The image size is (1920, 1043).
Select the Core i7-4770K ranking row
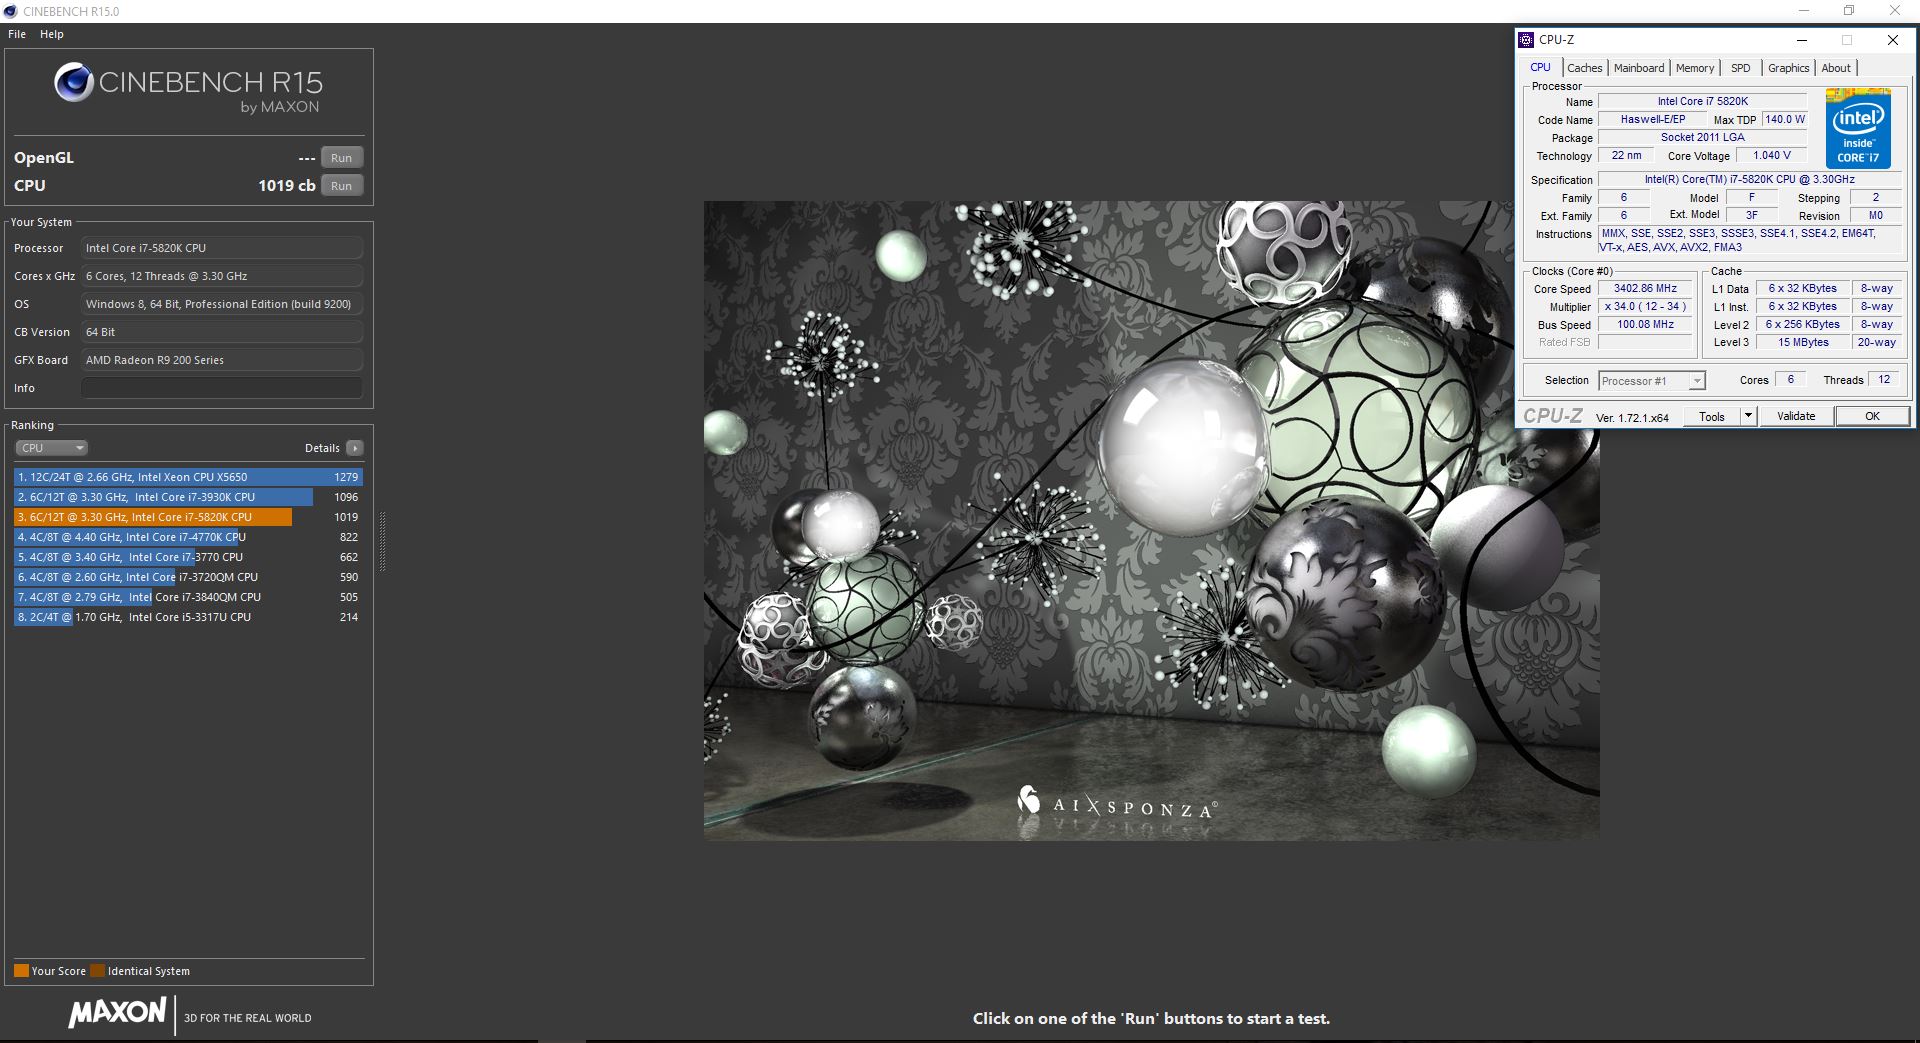tap(188, 537)
